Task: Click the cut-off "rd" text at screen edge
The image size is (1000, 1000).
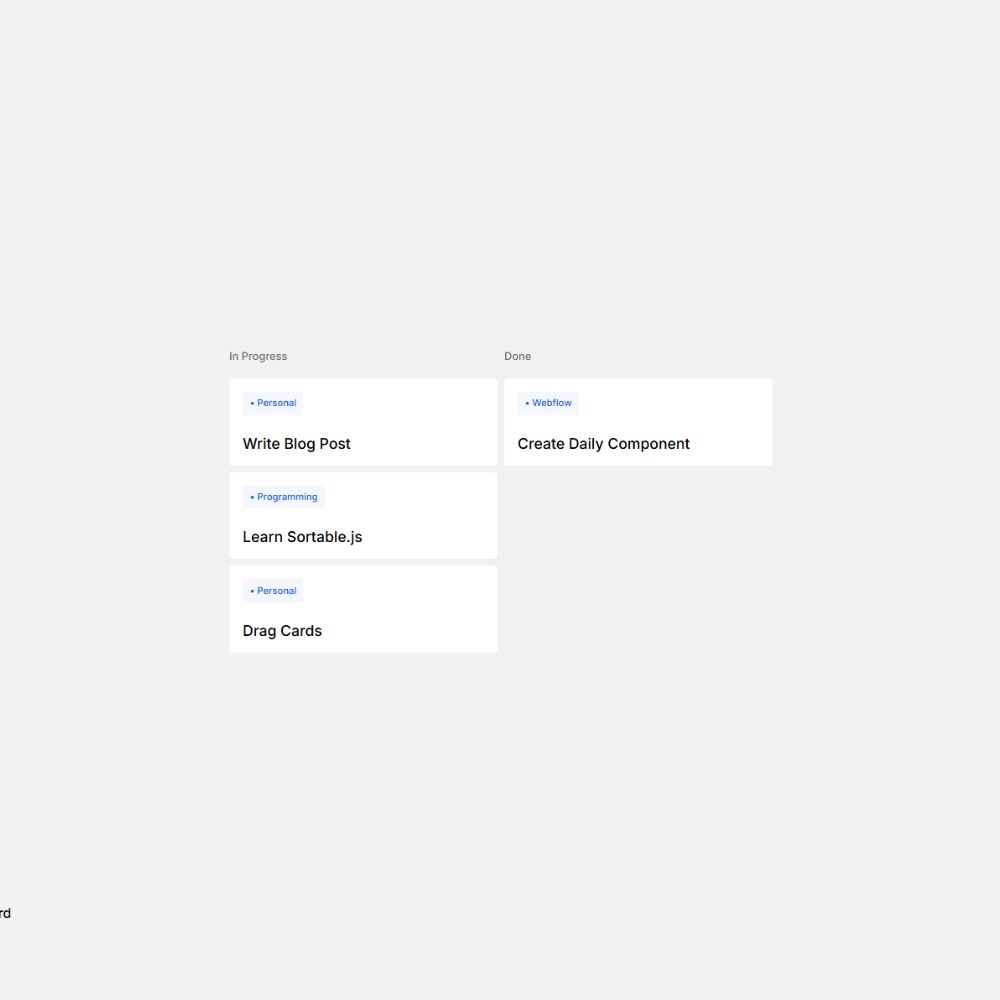Action: click(5, 913)
